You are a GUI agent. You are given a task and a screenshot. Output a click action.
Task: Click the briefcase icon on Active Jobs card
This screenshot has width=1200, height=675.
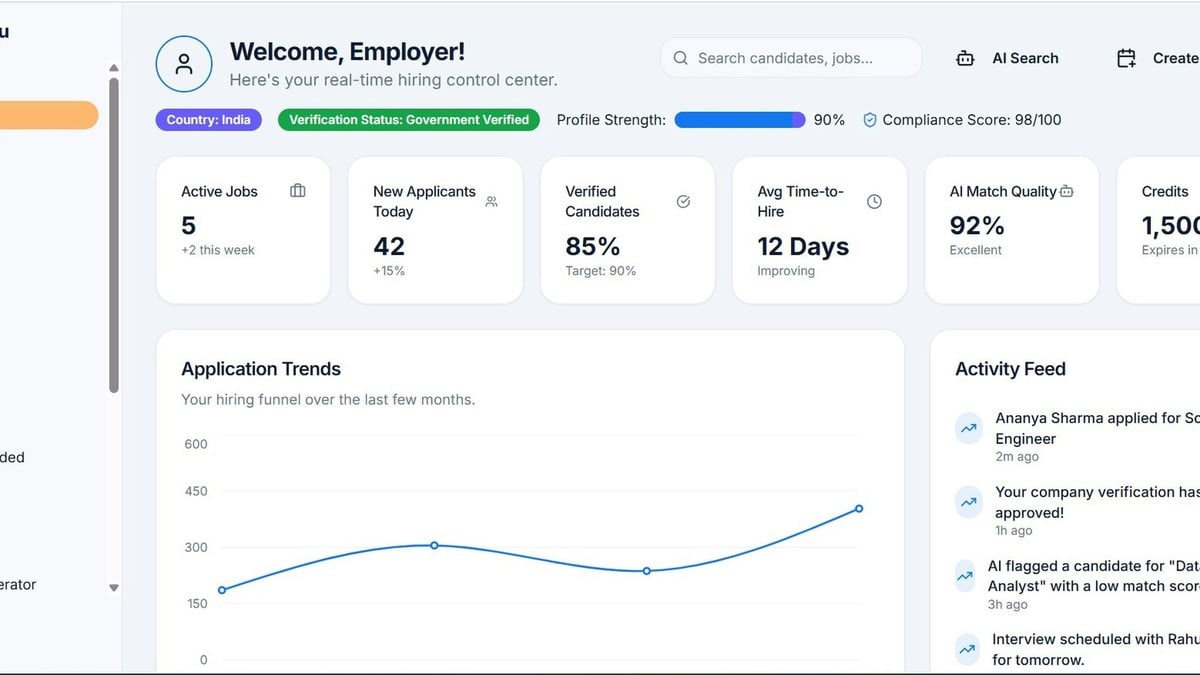(x=298, y=191)
